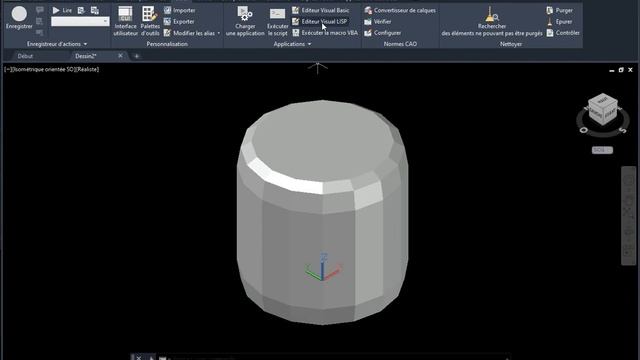Open the SCG dropdown below ViewCube
Screen dimensions: 640x360
click(x=602, y=150)
